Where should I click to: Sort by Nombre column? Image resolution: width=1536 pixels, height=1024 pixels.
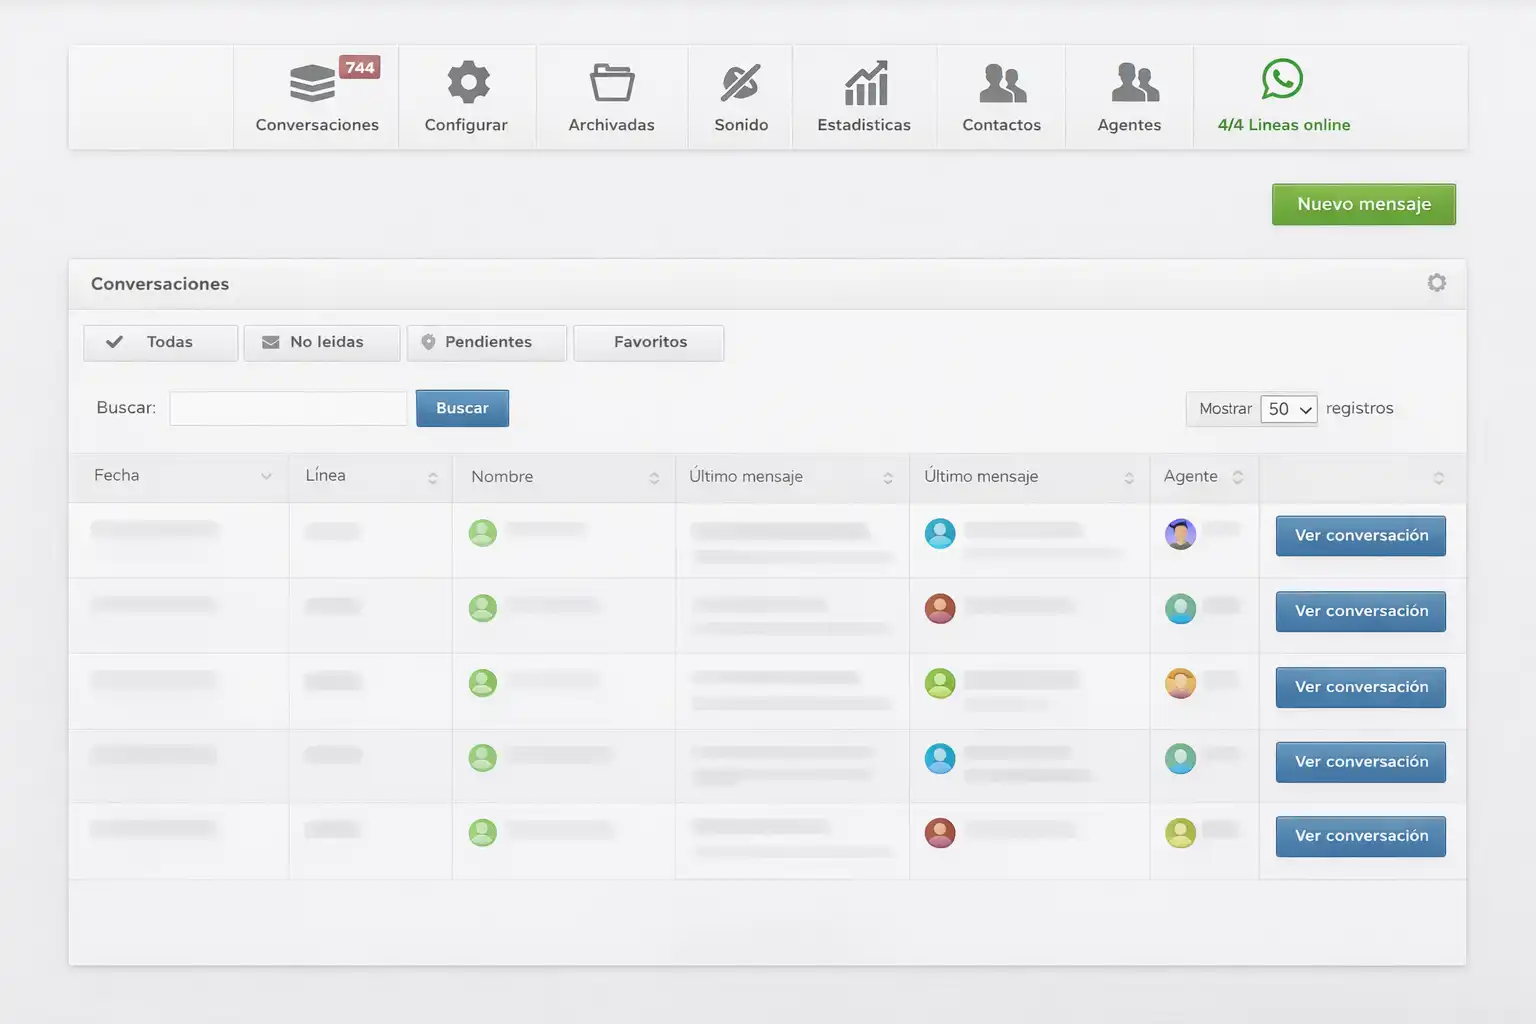click(x=564, y=477)
